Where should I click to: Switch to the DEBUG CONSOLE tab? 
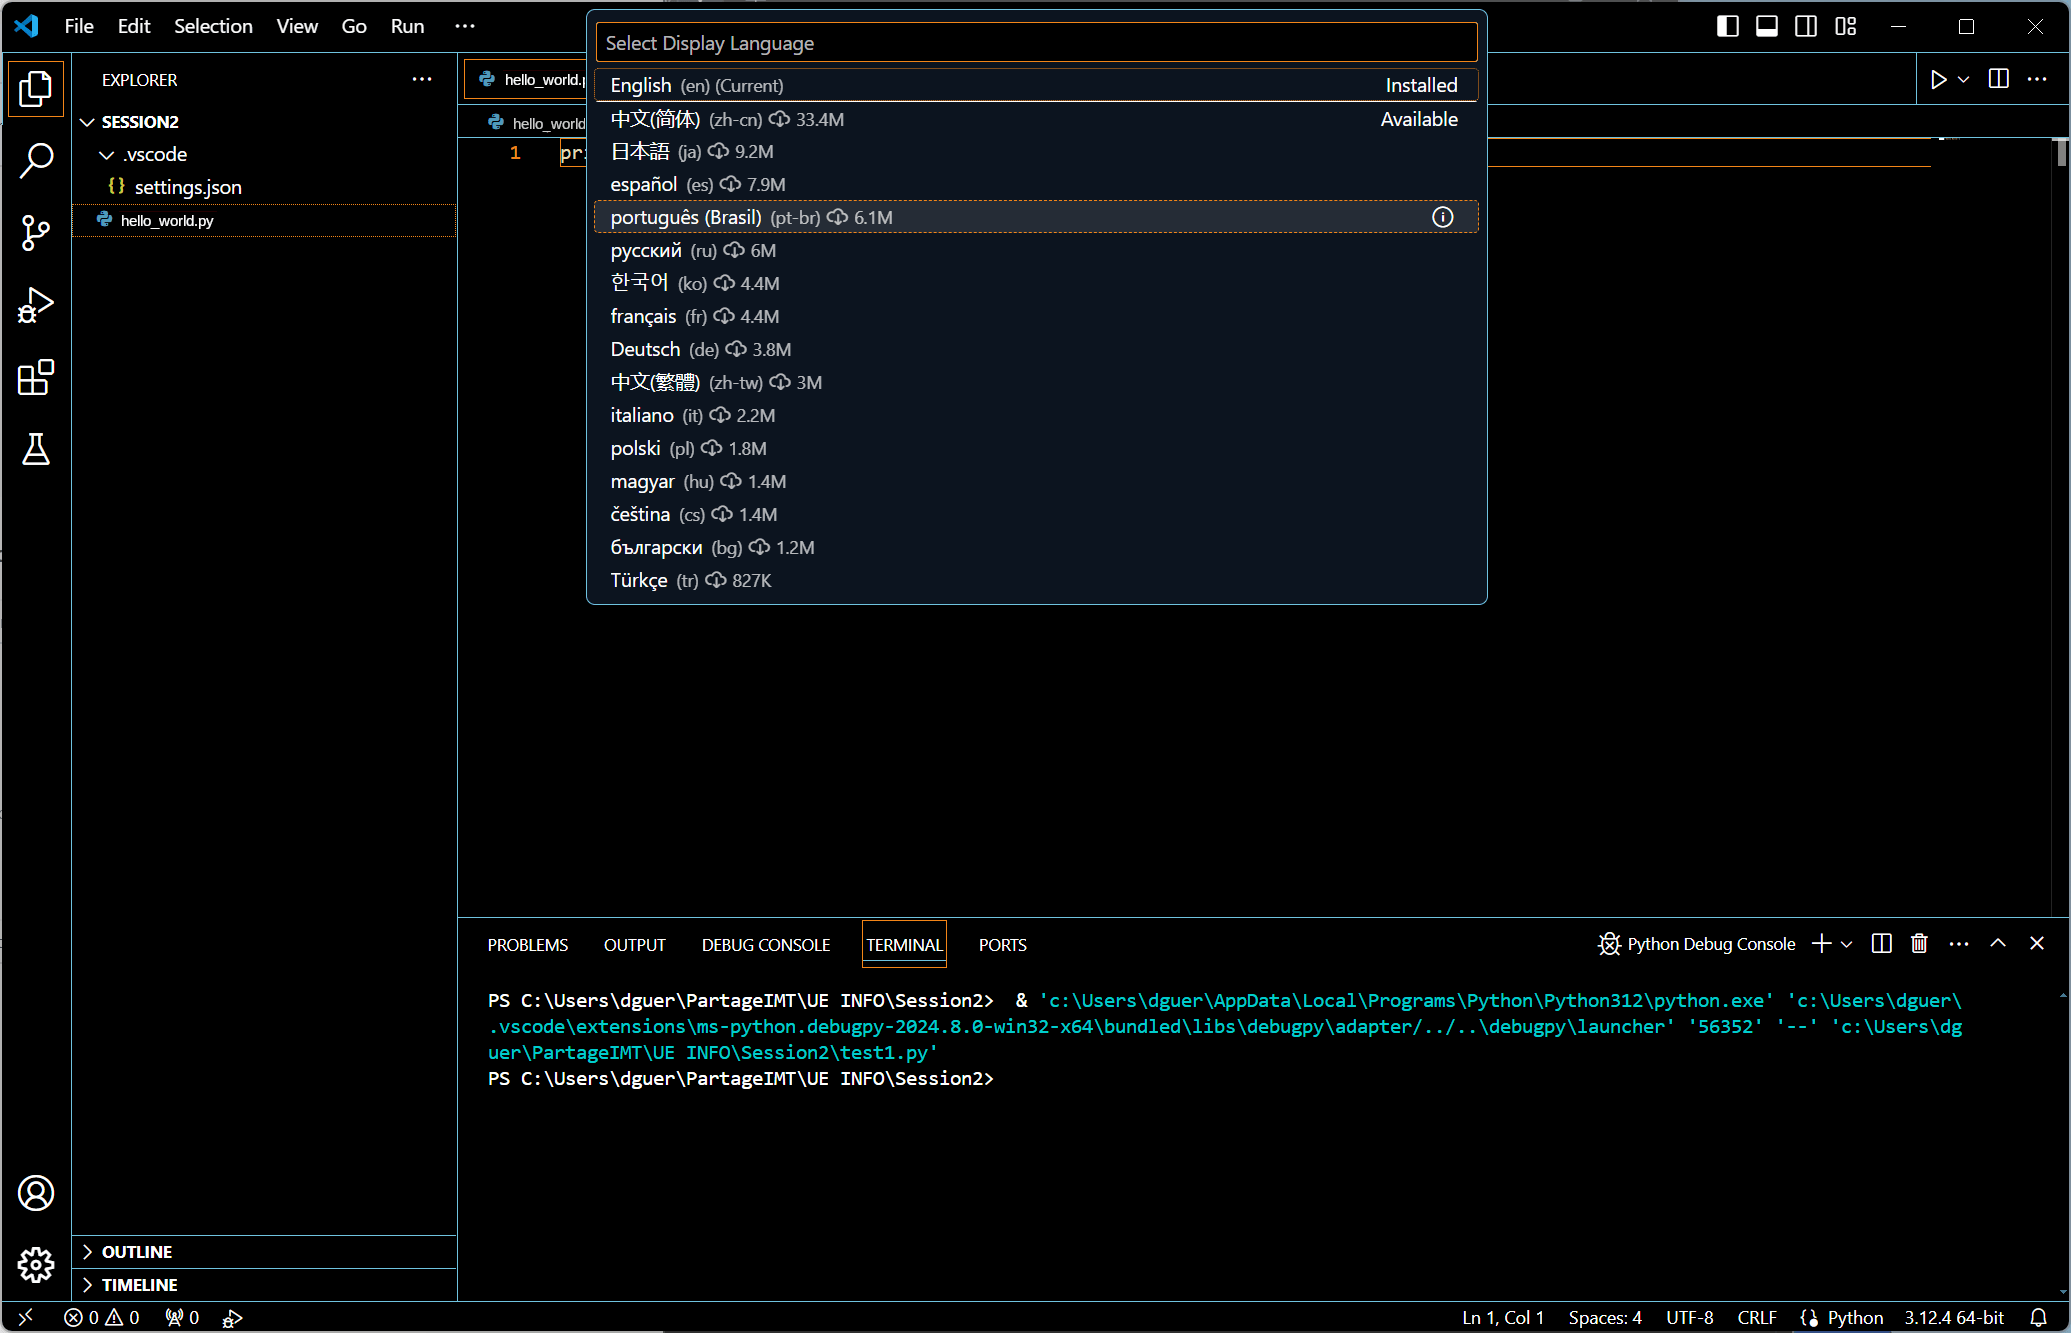point(765,945)
